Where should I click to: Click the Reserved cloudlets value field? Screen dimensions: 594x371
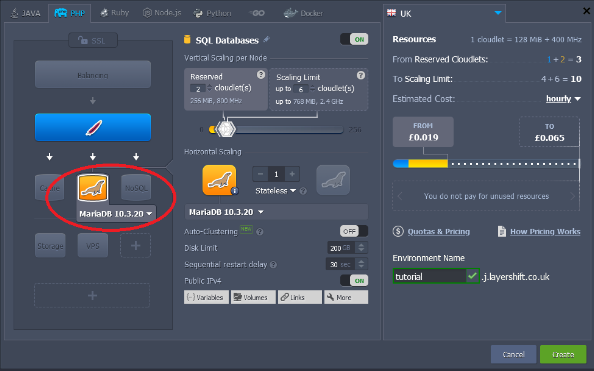[198, 89]
